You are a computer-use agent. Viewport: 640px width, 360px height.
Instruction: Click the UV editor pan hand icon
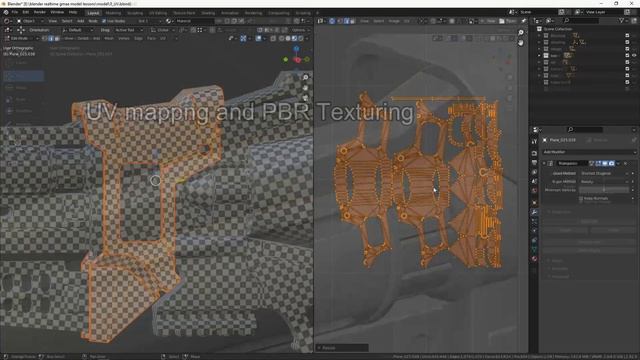click(x=521, y=42)
